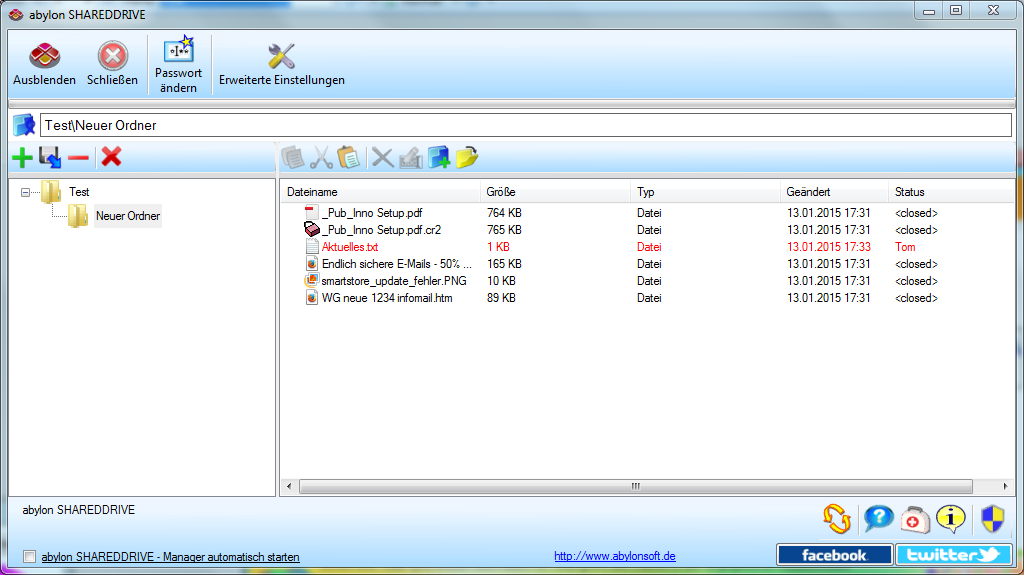Click the scissors cut icon
This screenshot has width=1024, height=575.
coord(321,157)
